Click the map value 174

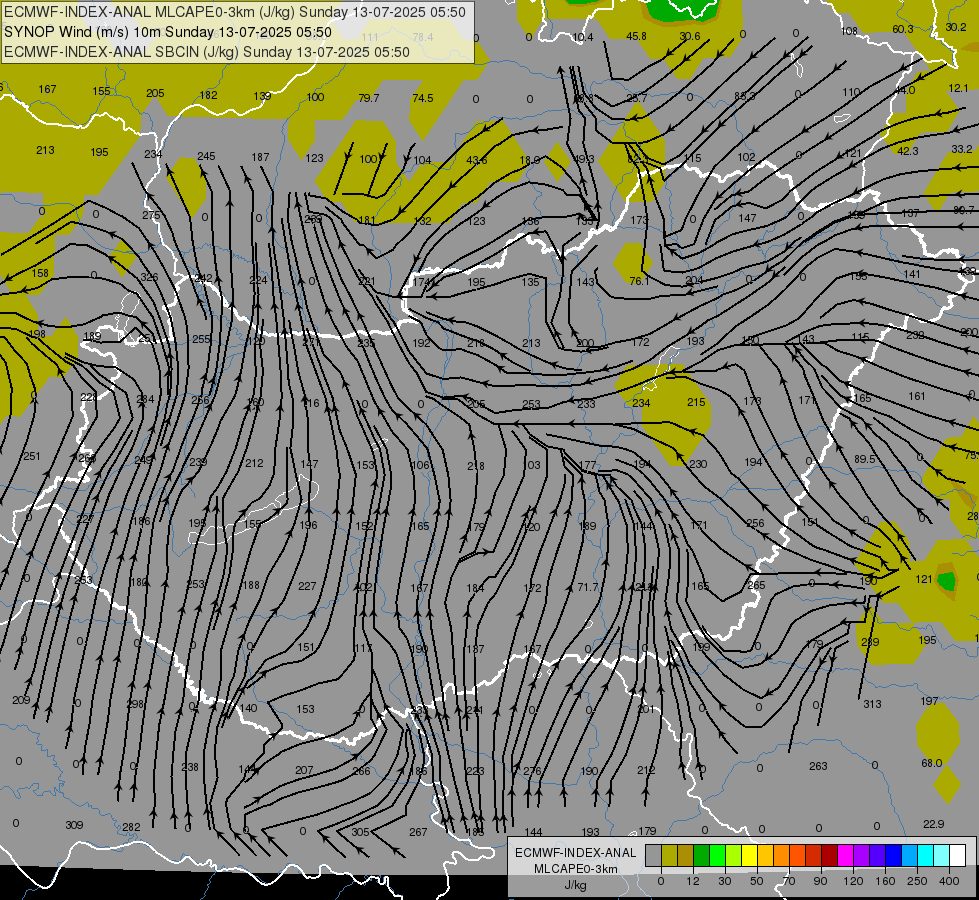421,282
